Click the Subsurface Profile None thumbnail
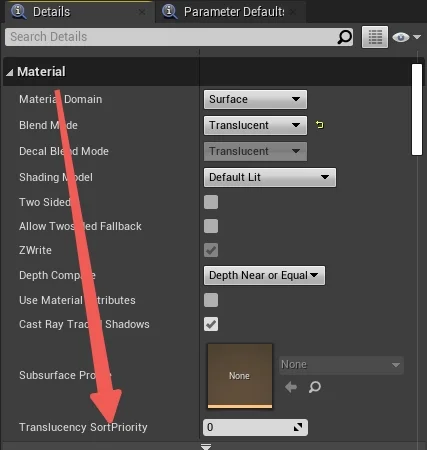This screenshot has height=450, width=427. click(240, 376)
